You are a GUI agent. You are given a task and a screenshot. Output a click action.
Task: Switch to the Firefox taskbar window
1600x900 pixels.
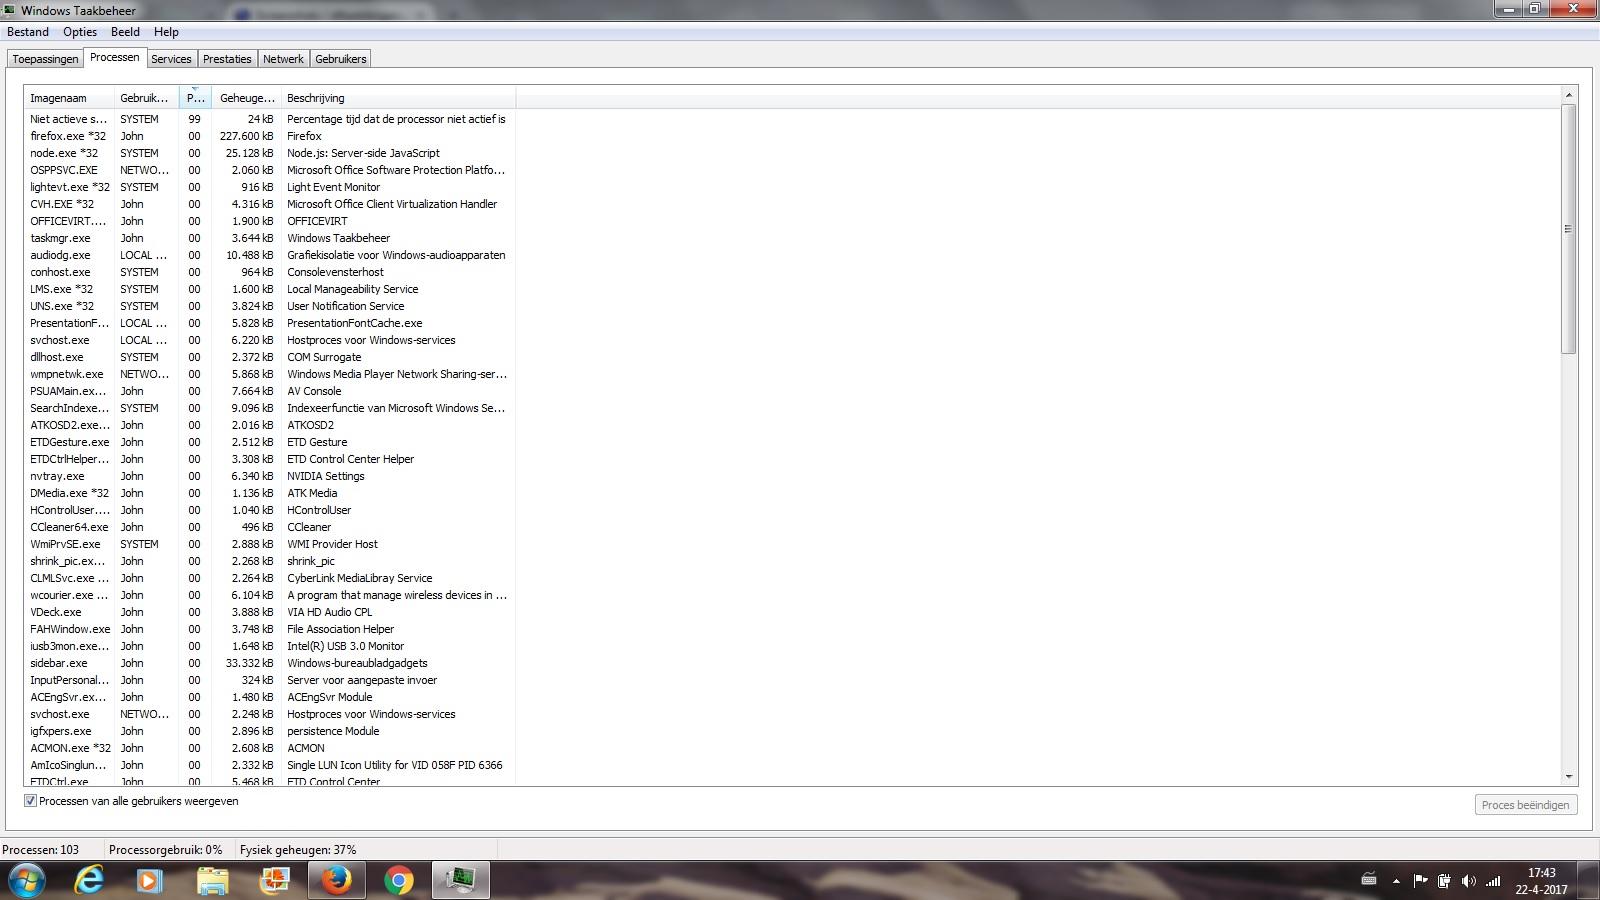336,880
